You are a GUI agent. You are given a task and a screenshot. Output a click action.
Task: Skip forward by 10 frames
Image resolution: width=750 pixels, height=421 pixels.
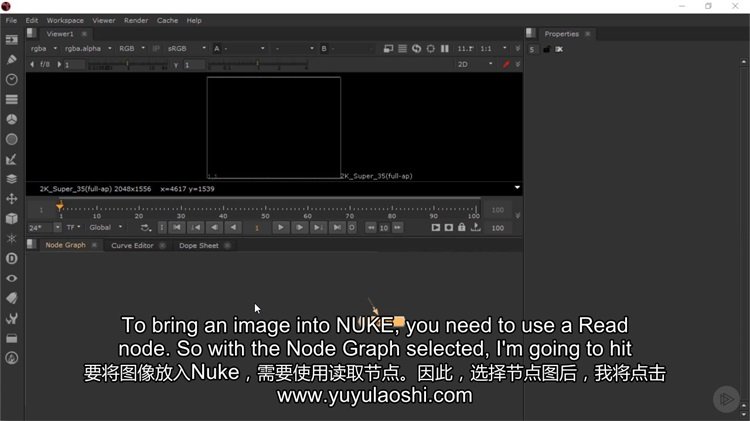pos(397,227)
